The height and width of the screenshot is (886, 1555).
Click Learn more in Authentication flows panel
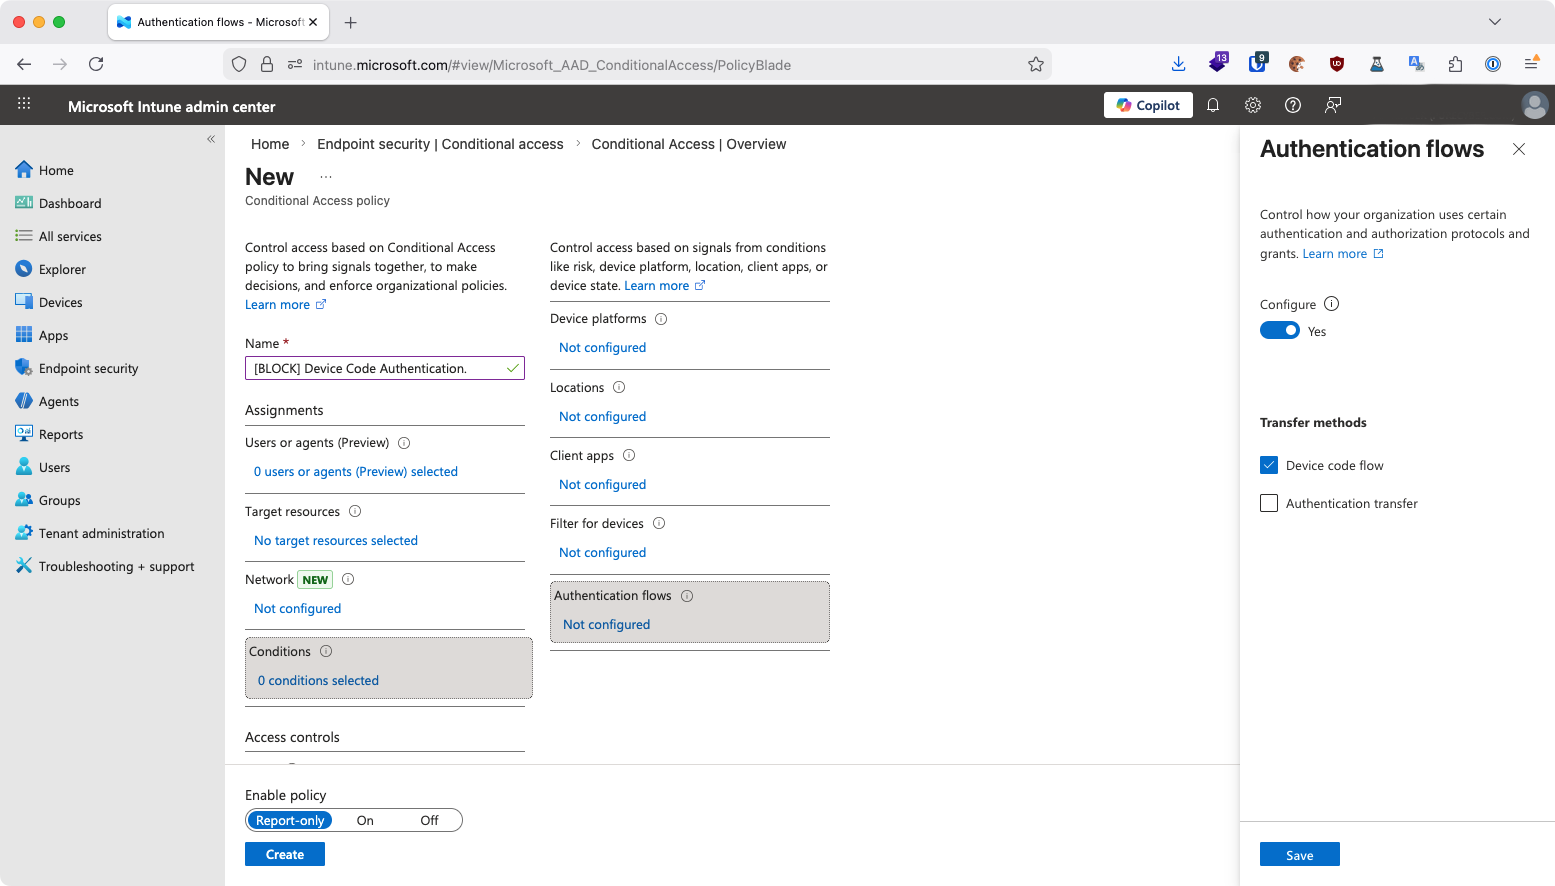[x=1343, y=254]
